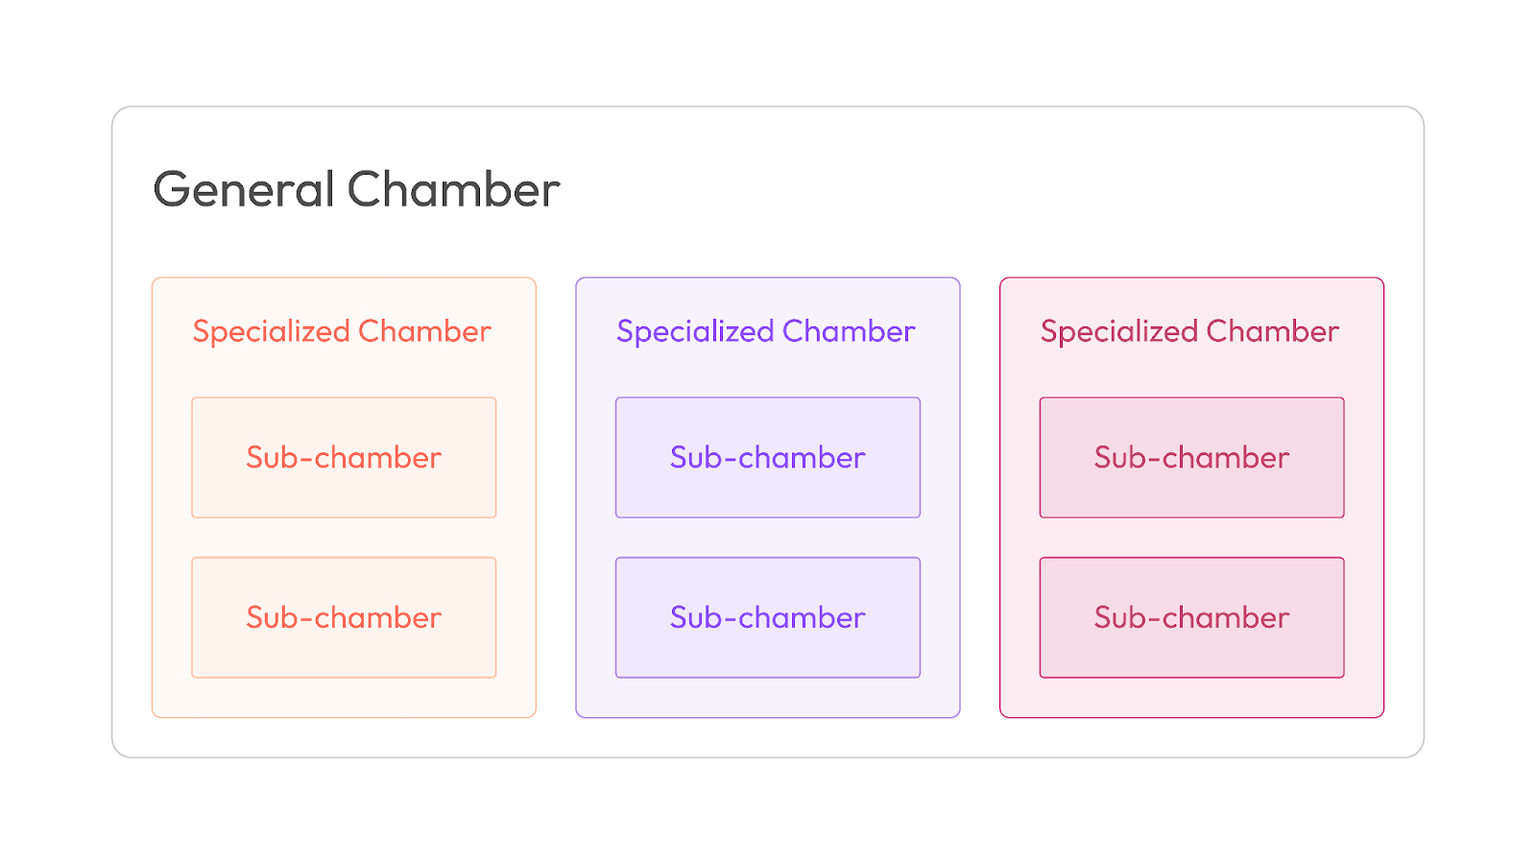Select the purple Specialized Chamber label

point(766,331)
